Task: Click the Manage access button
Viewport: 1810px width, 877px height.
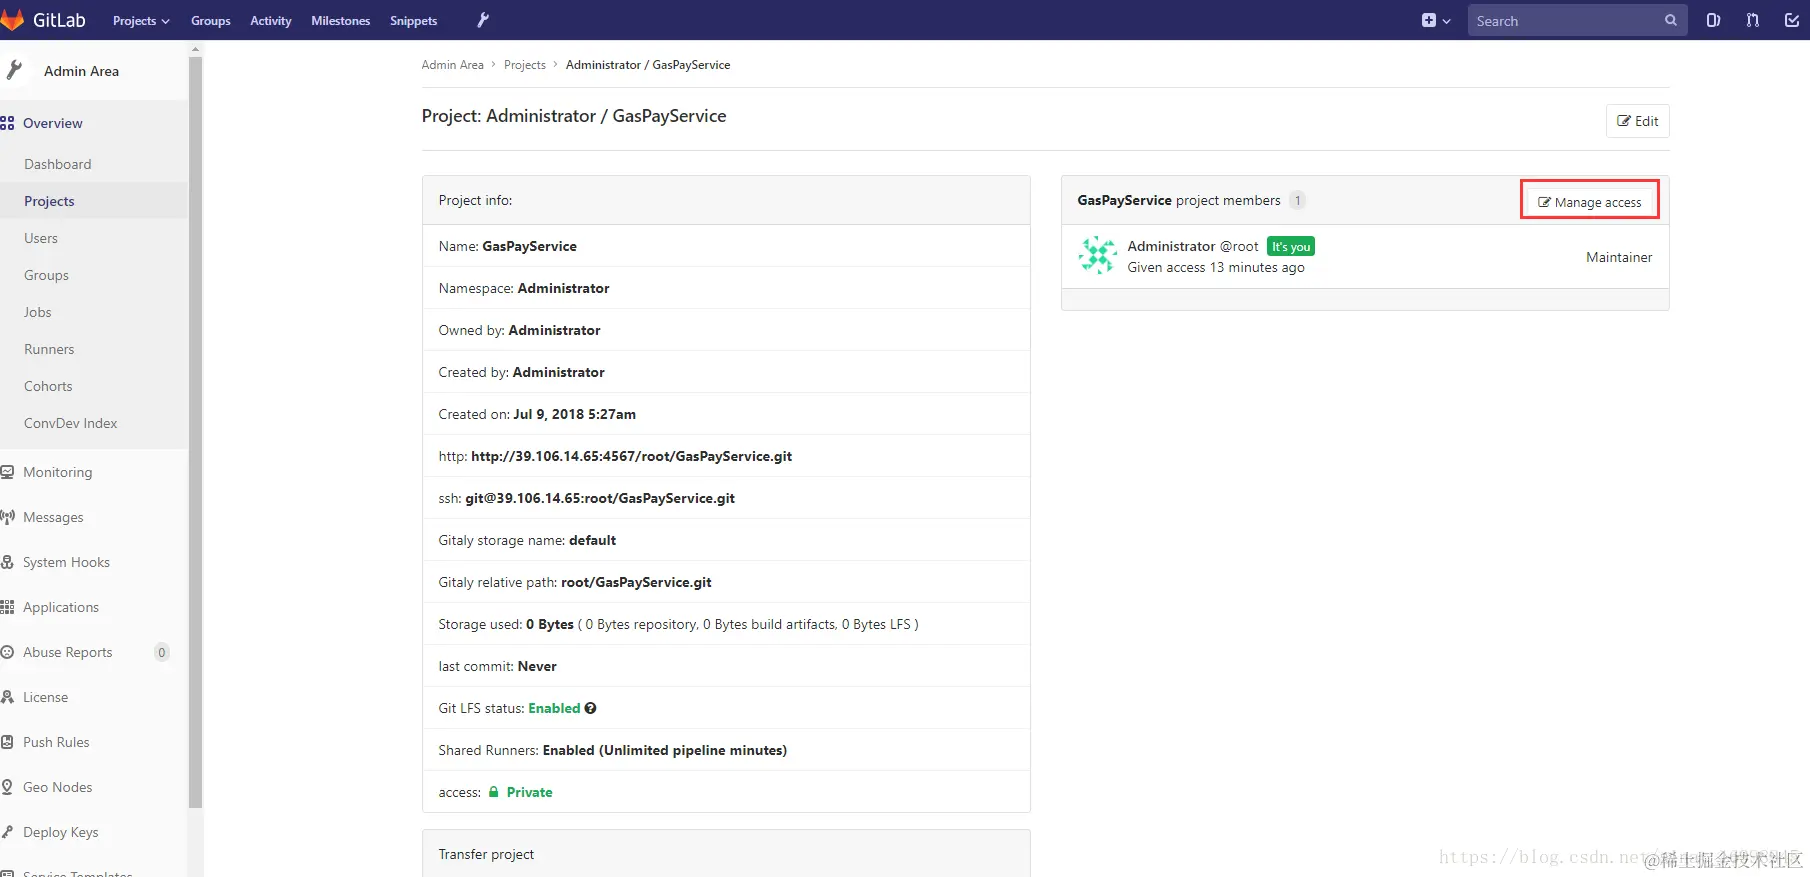Action: point(1590,202)
